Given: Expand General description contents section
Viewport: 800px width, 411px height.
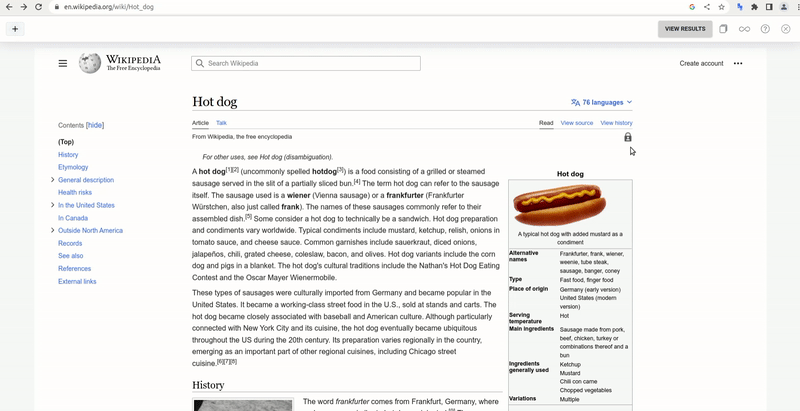Looking at the screenshot, I should click(x=53, y=179).
